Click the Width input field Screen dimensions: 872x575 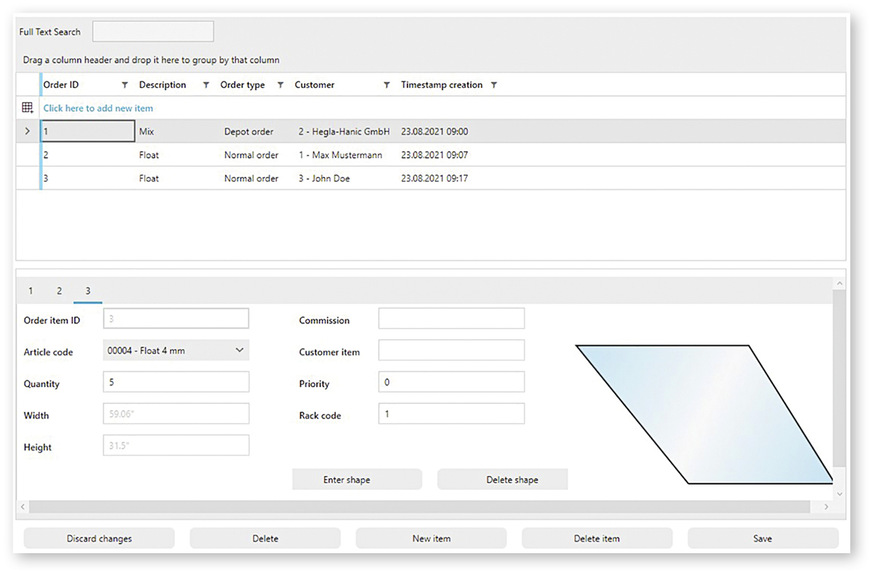(176, 414)
